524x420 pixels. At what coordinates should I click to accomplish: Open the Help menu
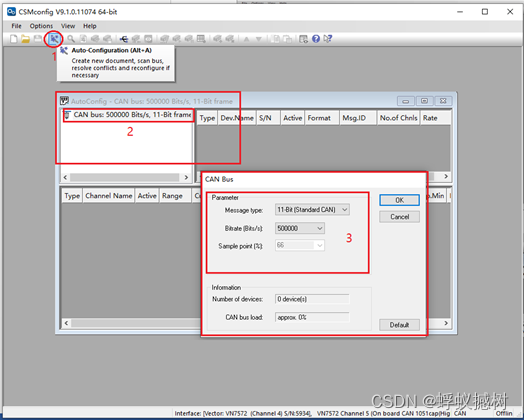(90, 26)
